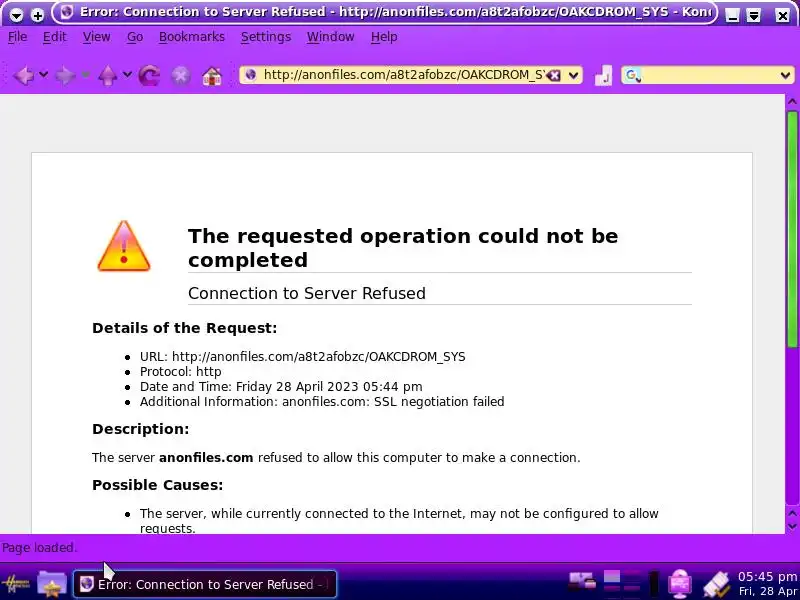The height and width of the screenshot is (600, 800).
Task: Click the Google search provider icon
Action: click(633, 76)
